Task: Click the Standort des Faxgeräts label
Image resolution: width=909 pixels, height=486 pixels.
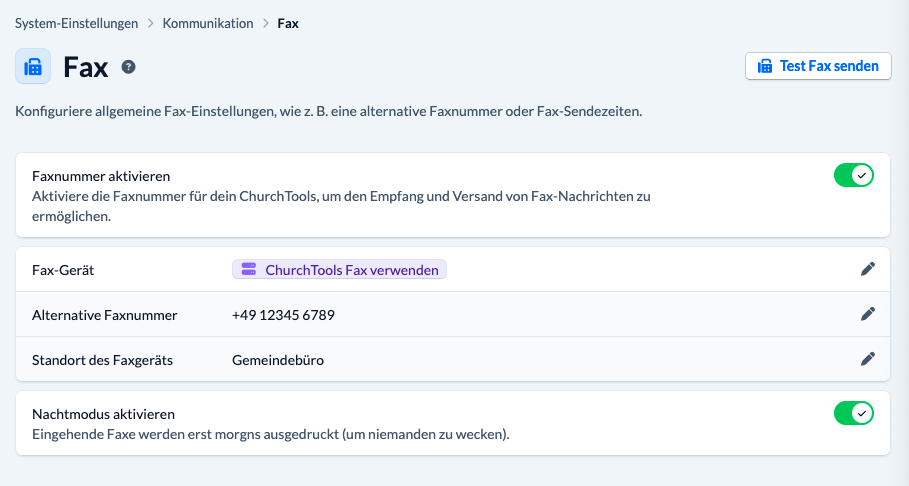Action: [103, 360]
